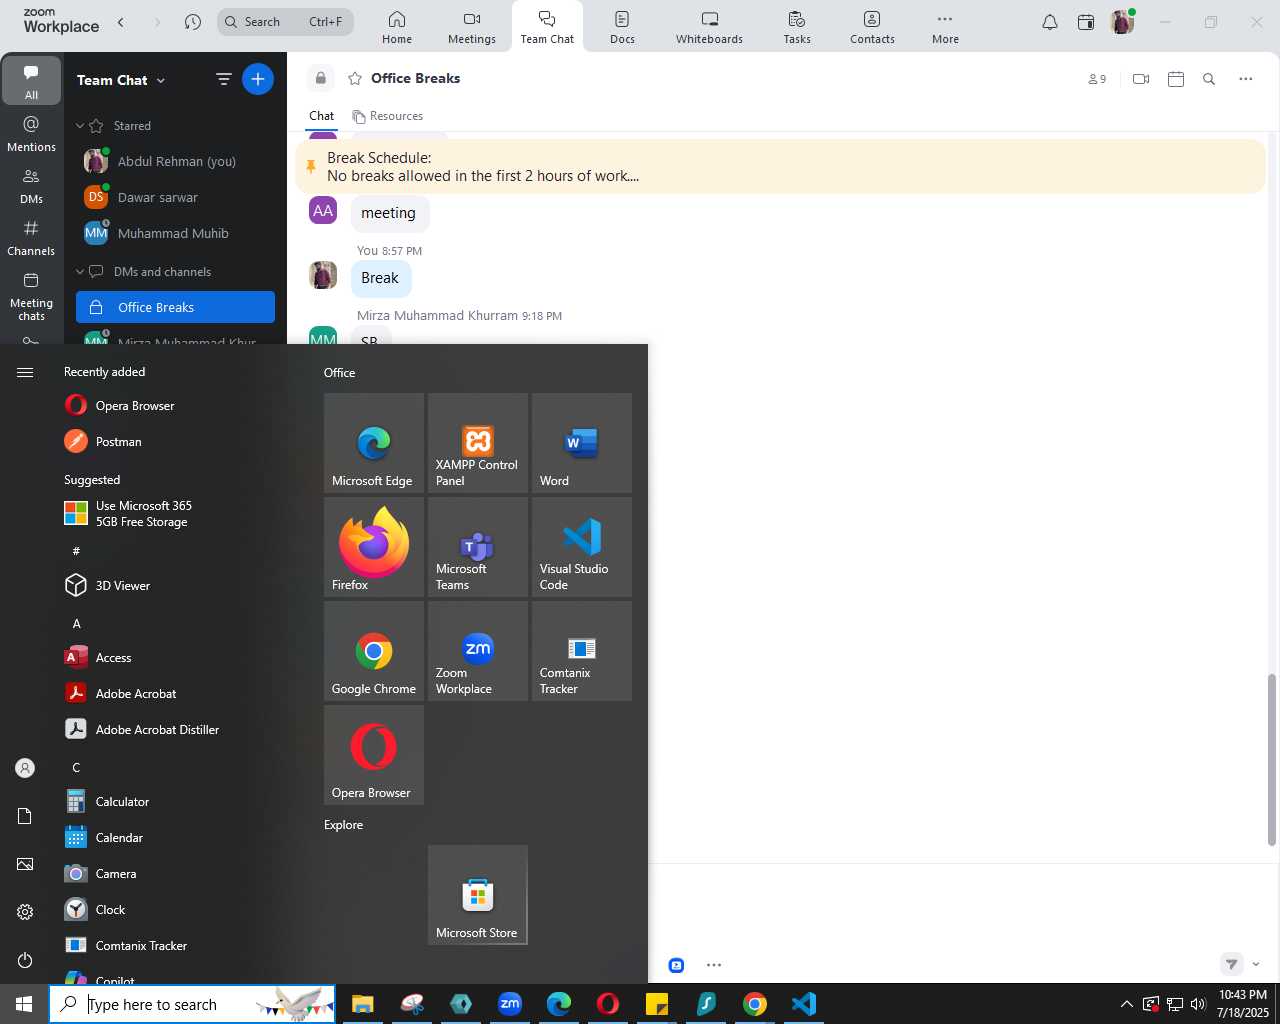The image size is (1280, 1024).
Task: View channel members count 9
Action: (1097, 79)
